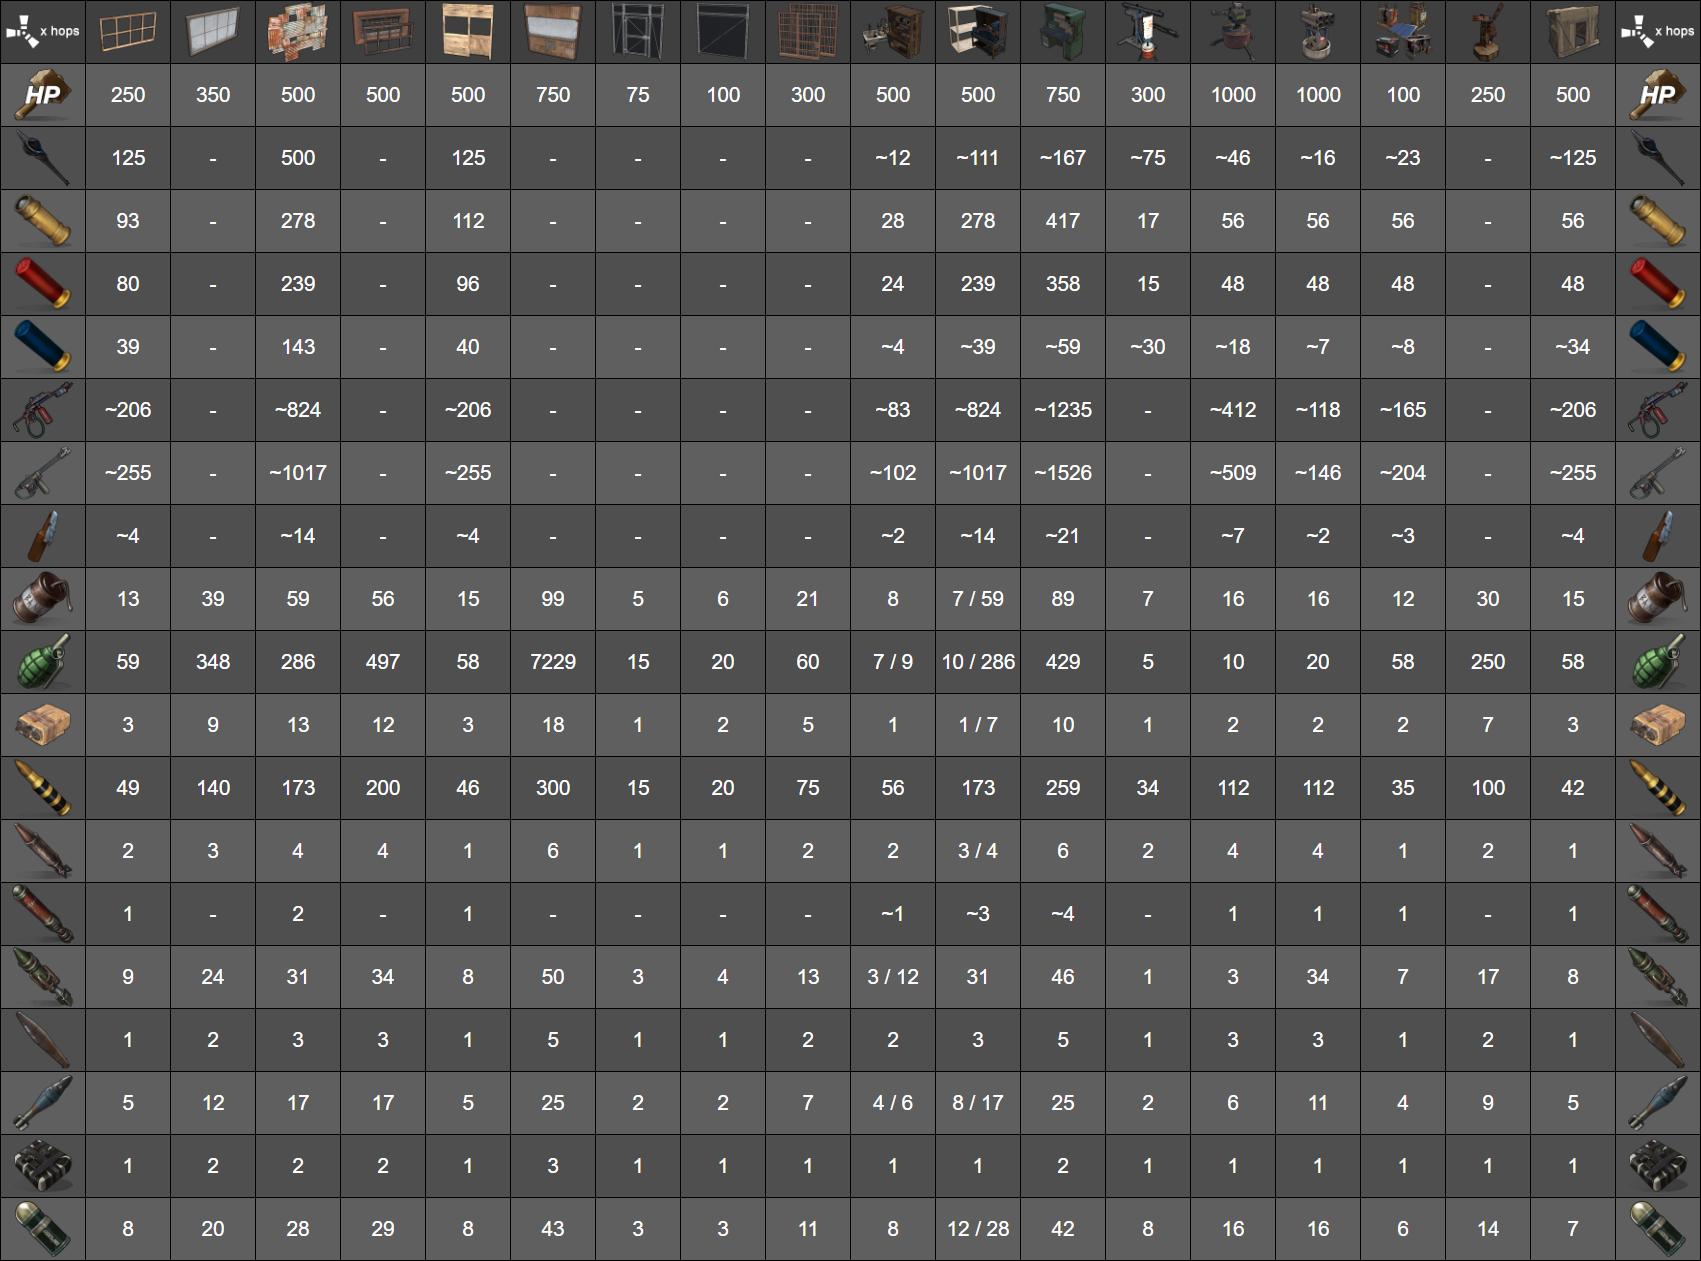Click the molotov cocktail icon on left
The height and width of the screenshot is (1261, 1701).
point(42,536)
